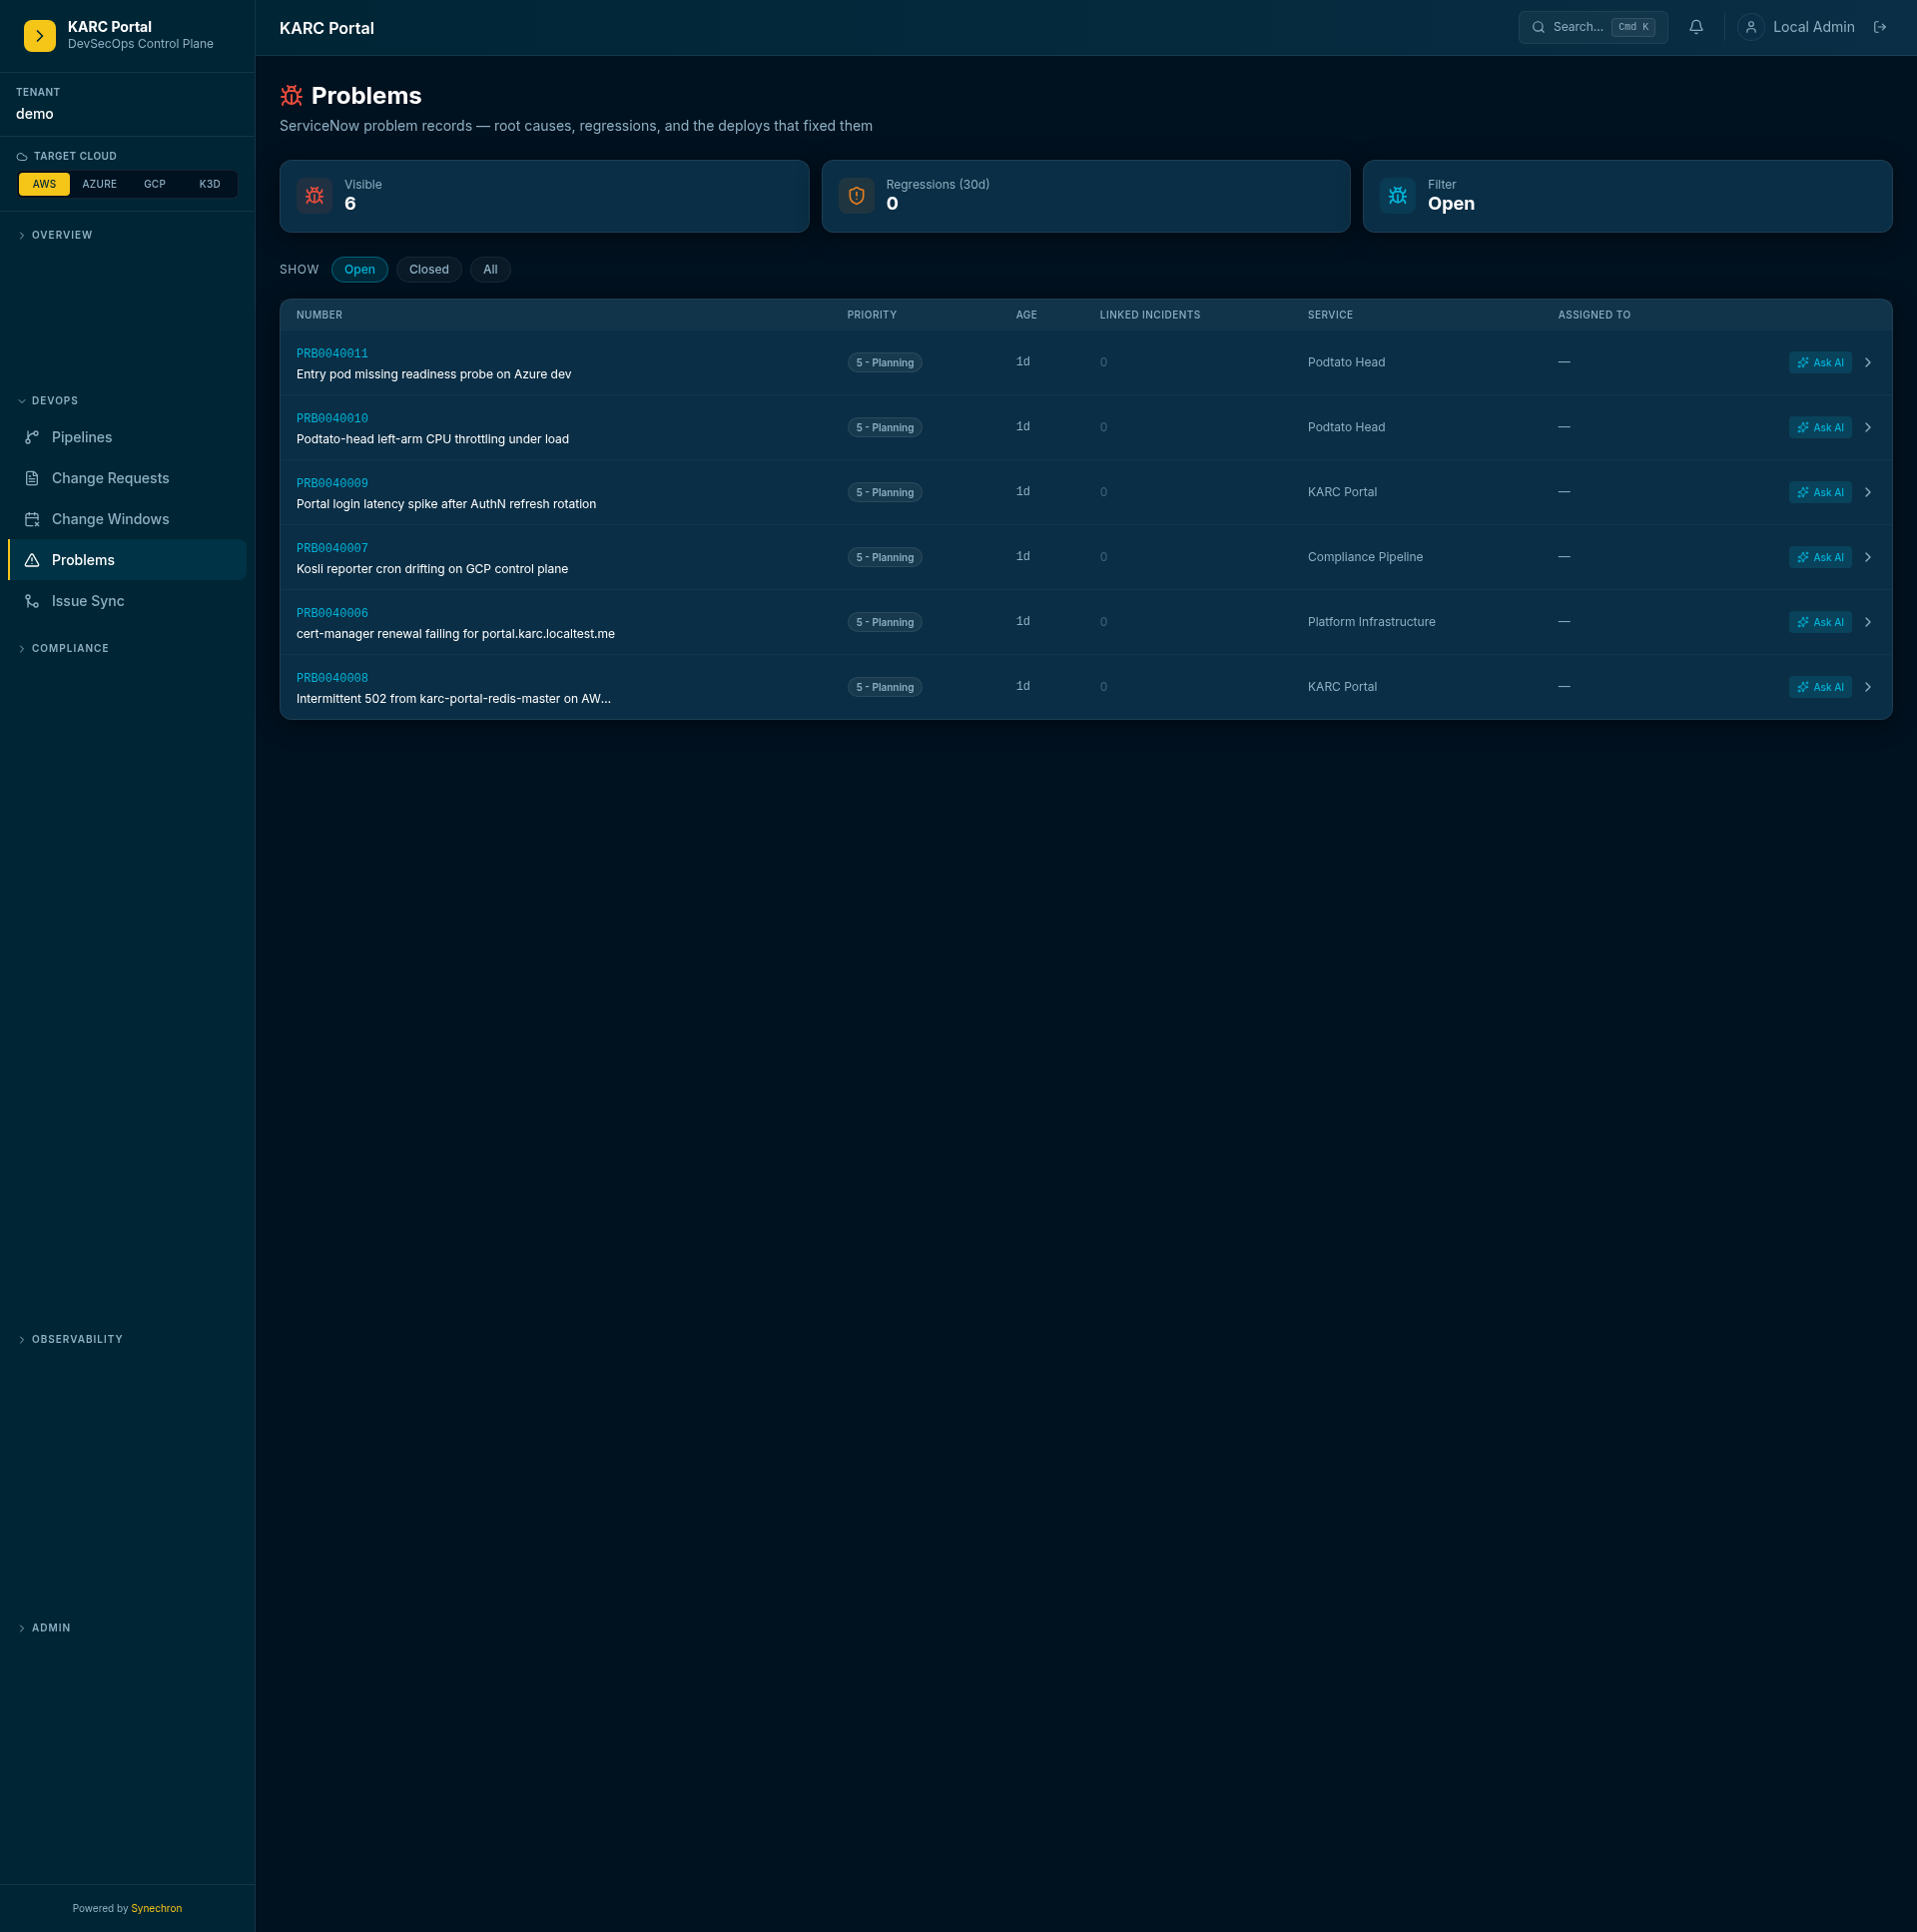Image resolution: width=1917 pixels, height=1932 pixels.
Task: Ask AI about PRB0040006
Action: (x=1819, y=623)
